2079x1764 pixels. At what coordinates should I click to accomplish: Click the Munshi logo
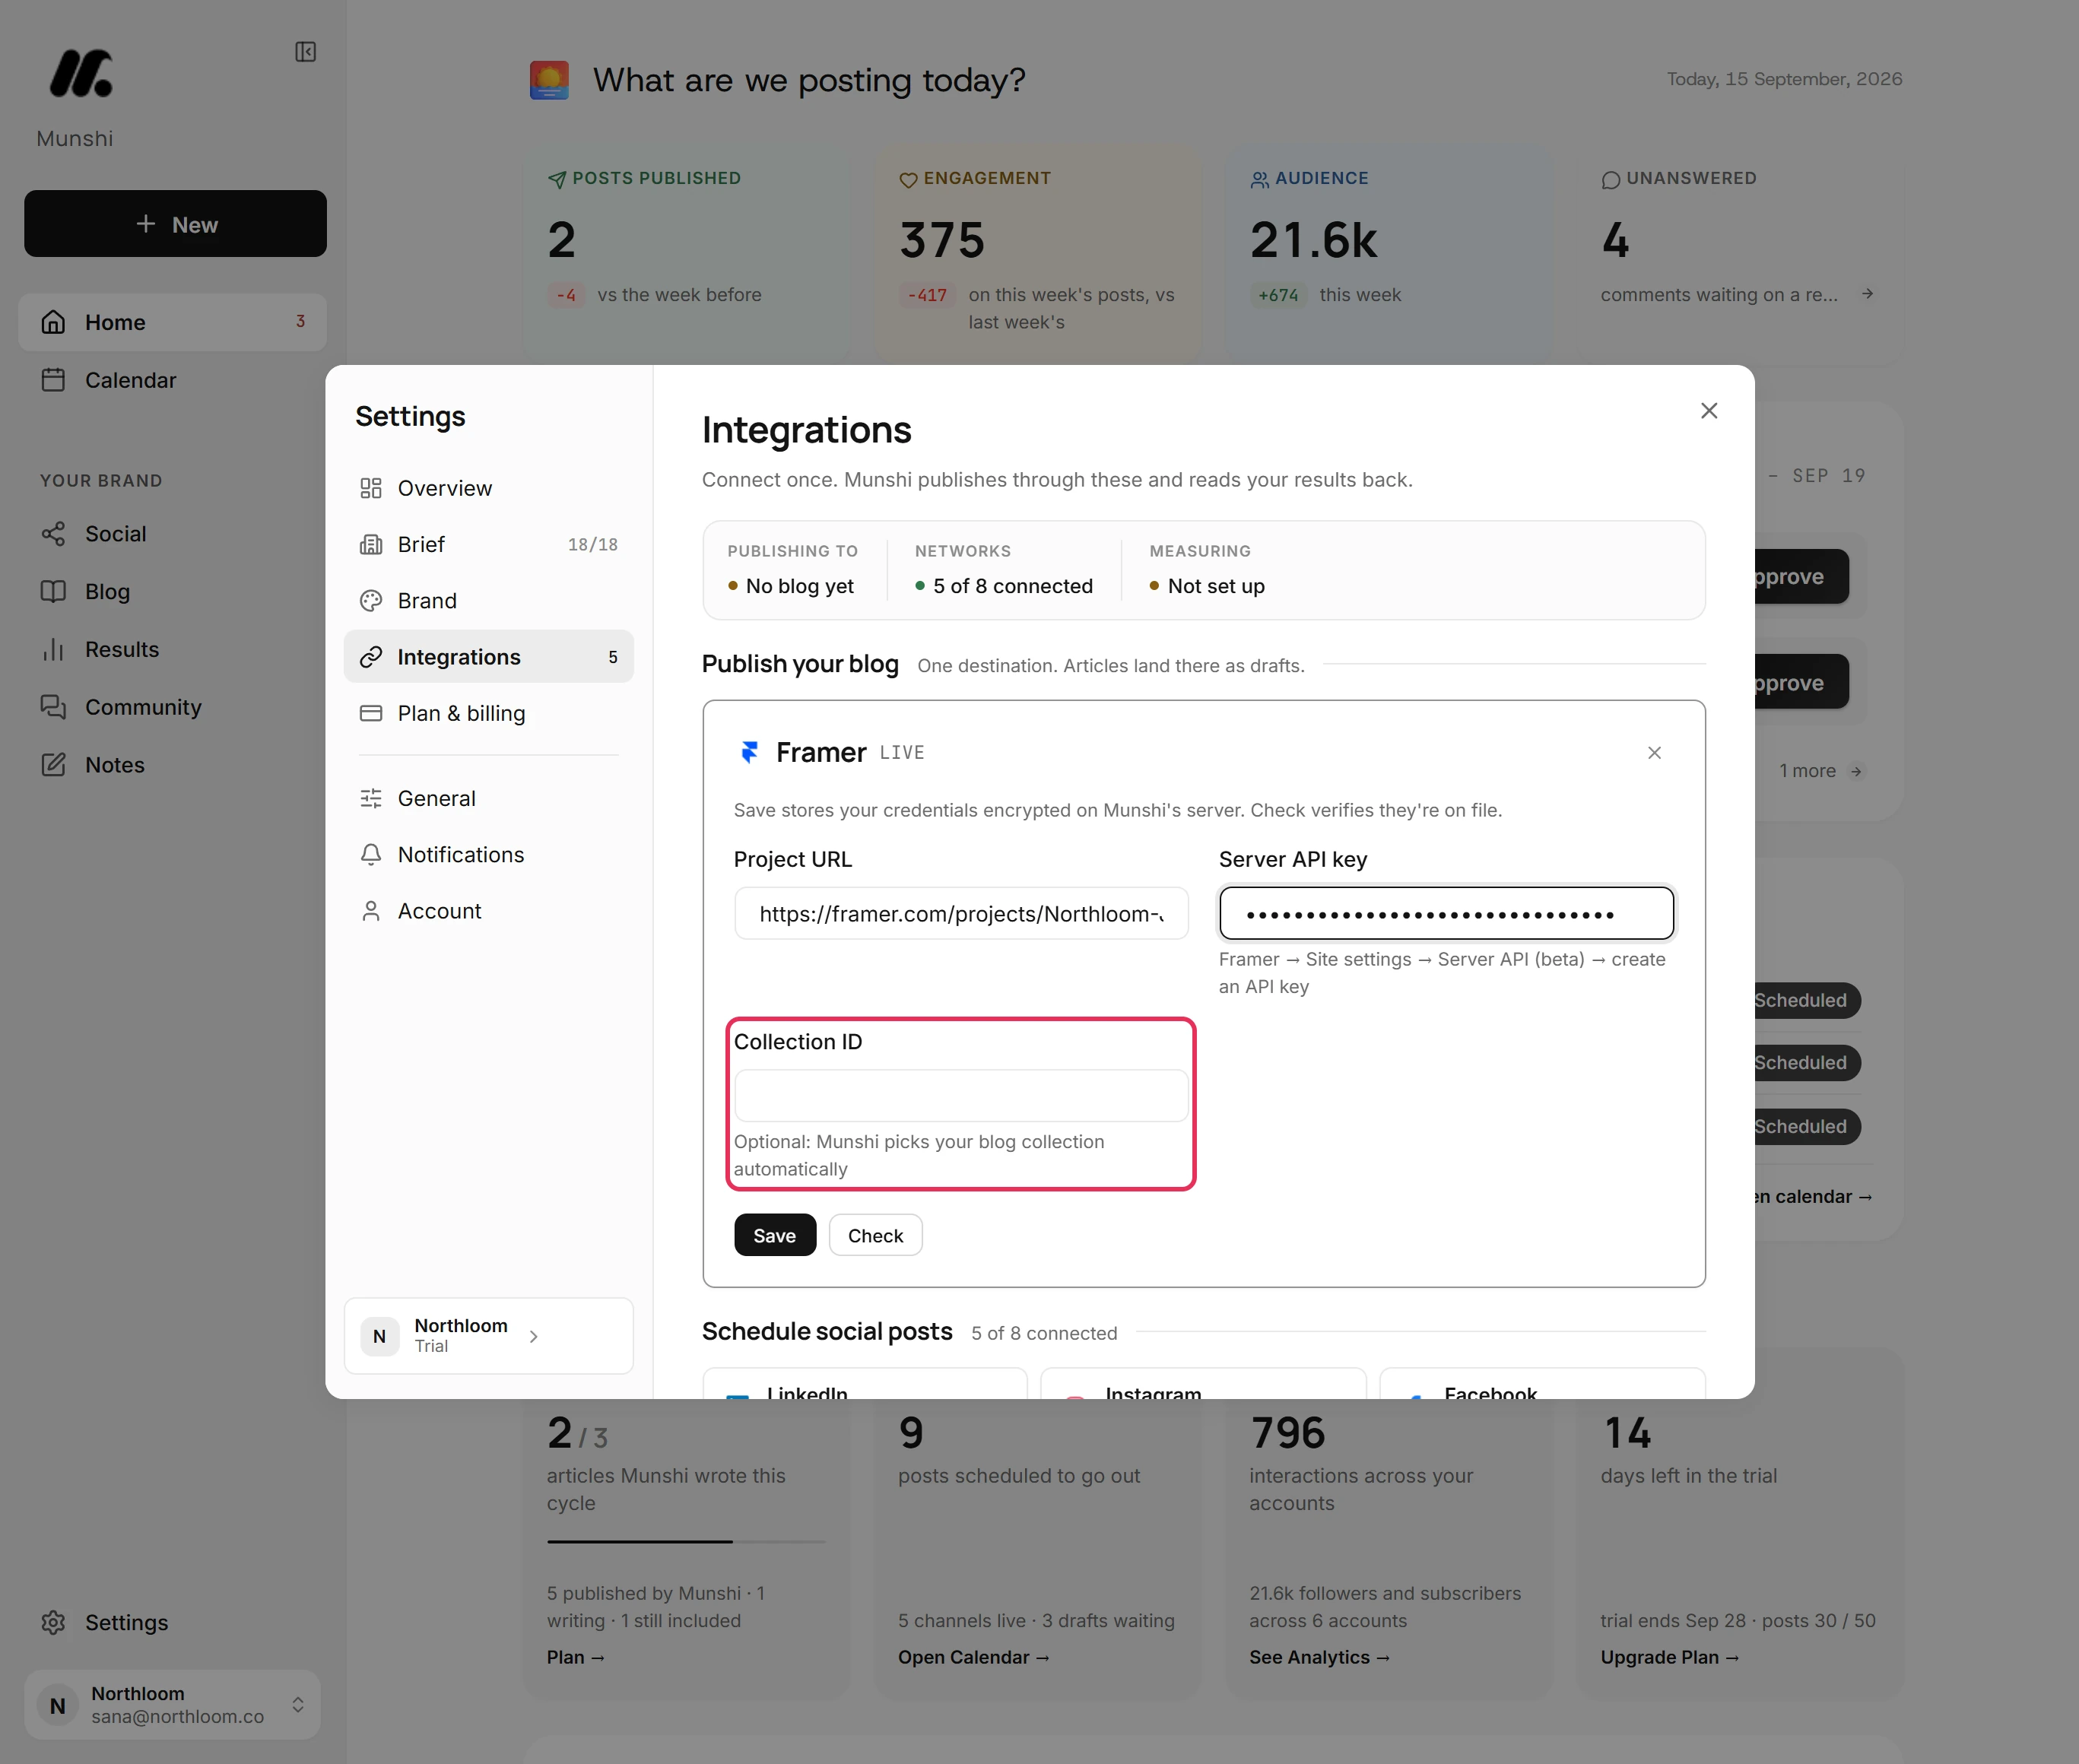pos(81,73)
